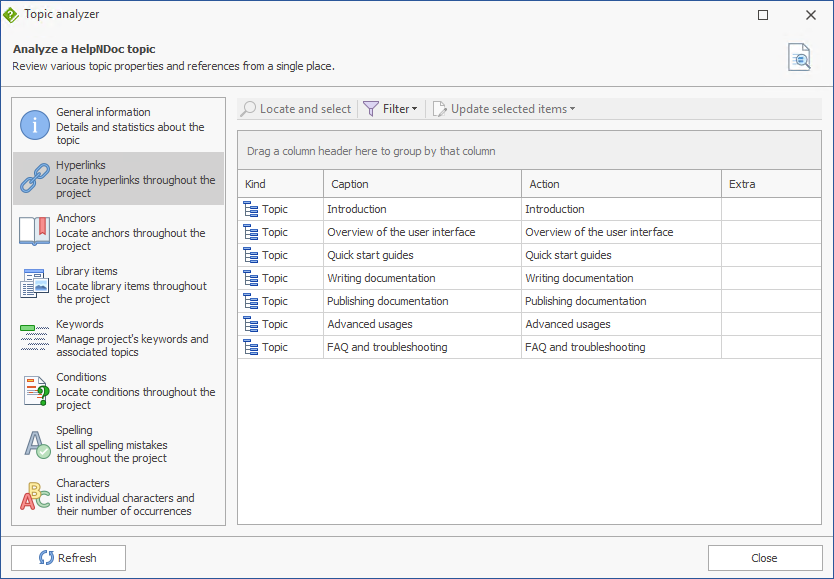Go to the Characters section label

coord(83,483)
